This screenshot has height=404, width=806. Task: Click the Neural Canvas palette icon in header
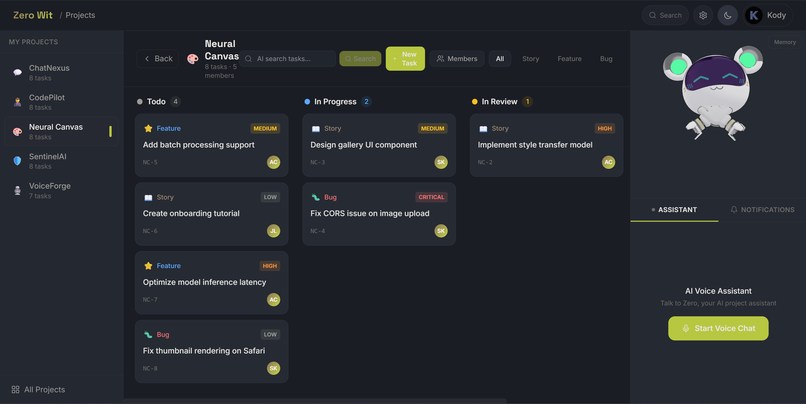point(193,59)
